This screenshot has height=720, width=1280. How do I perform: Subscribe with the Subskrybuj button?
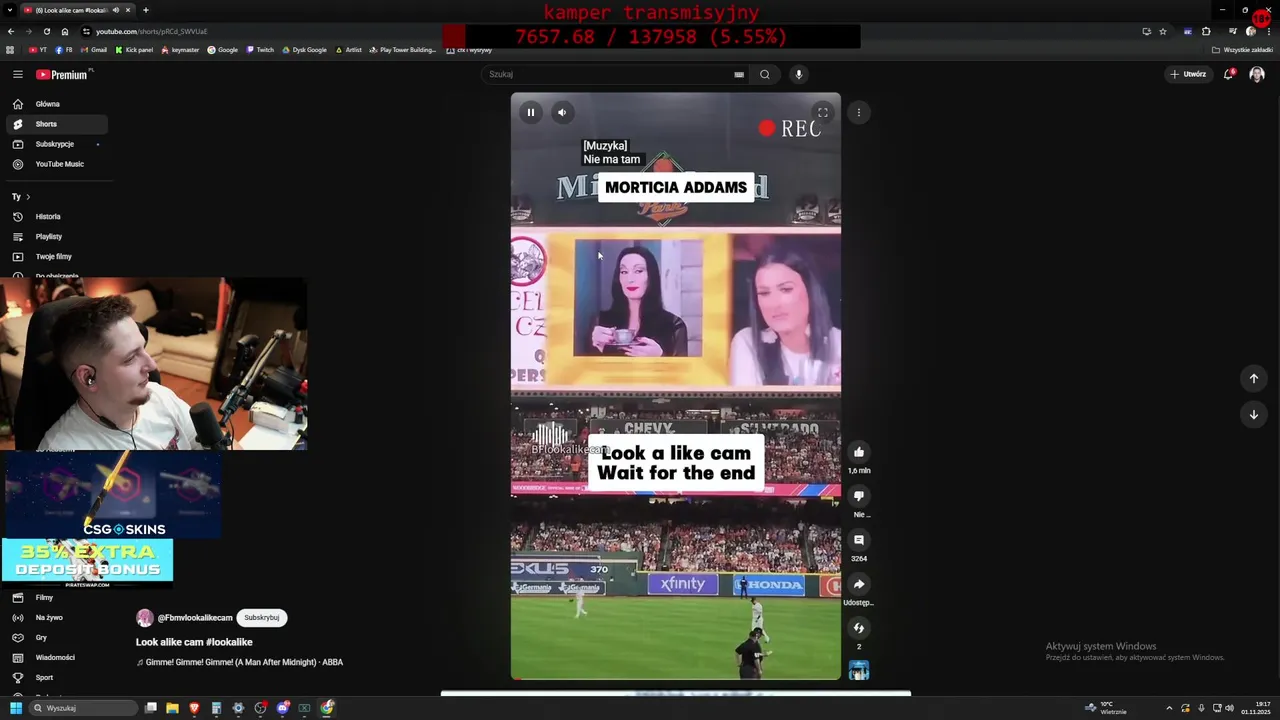coord(262,618)
